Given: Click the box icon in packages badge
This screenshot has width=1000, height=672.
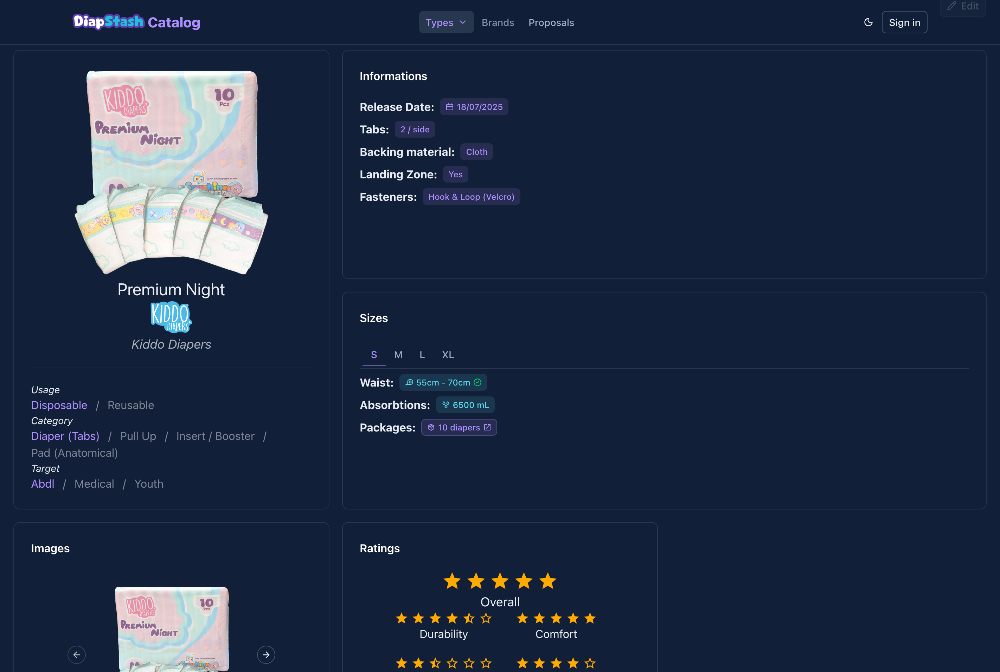Looking at the screenshot, I should 430,427.
